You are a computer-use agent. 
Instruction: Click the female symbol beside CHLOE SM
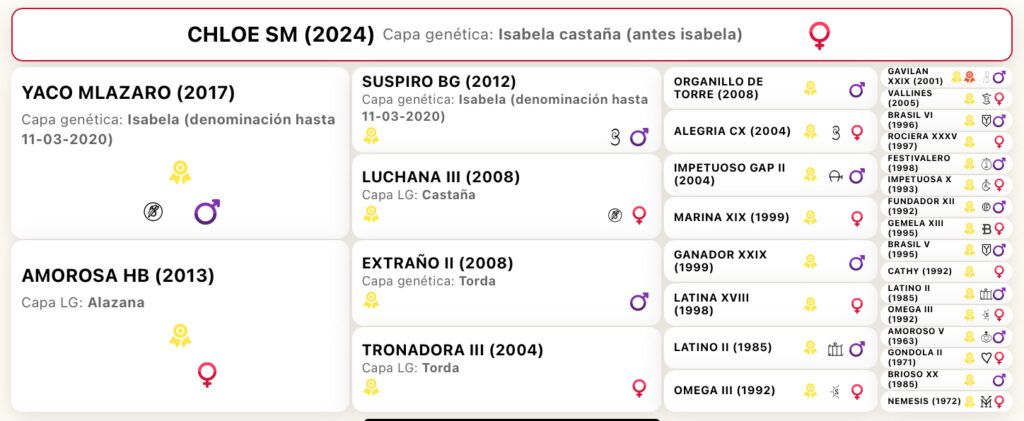point(819,35)
